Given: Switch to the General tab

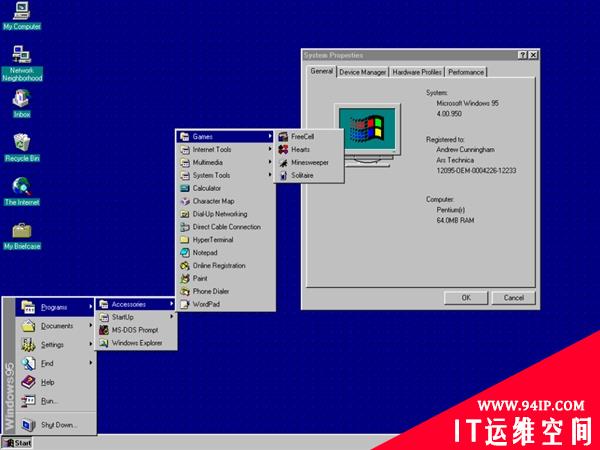Looking at the screenshot, I should tap(321, 71).
